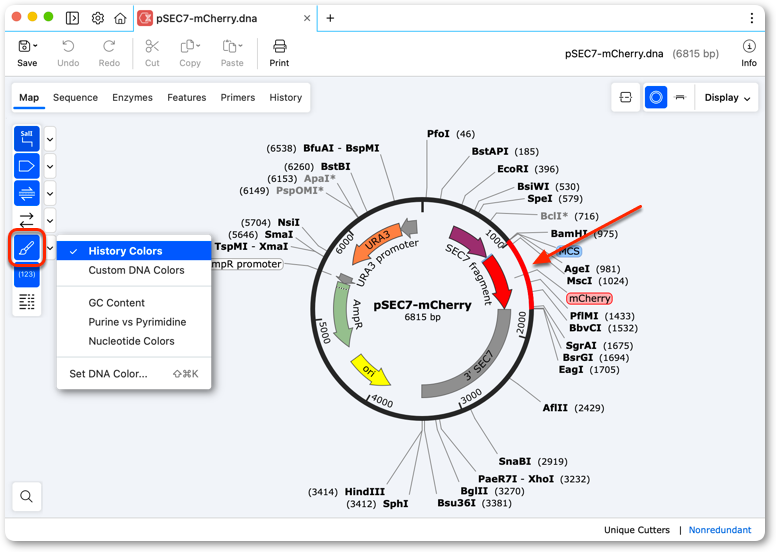Switch to the Enzymes tab
This screenshot has height=552, width=776.
(132, 98)
